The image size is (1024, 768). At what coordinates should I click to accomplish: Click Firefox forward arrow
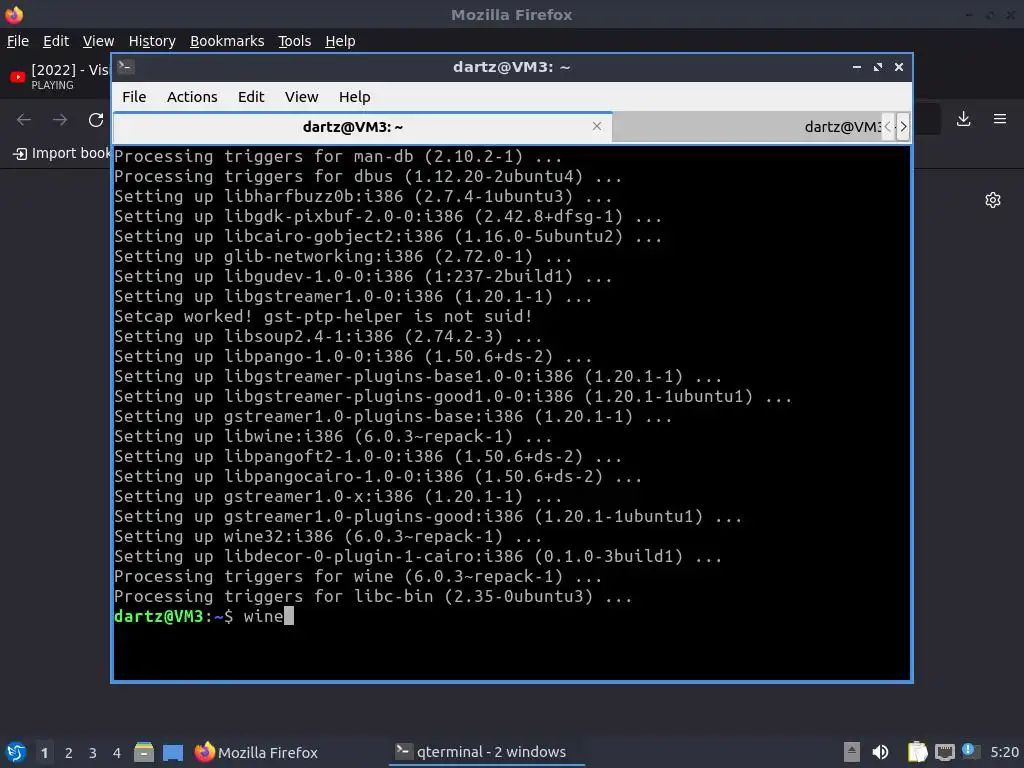pos(60,120)
